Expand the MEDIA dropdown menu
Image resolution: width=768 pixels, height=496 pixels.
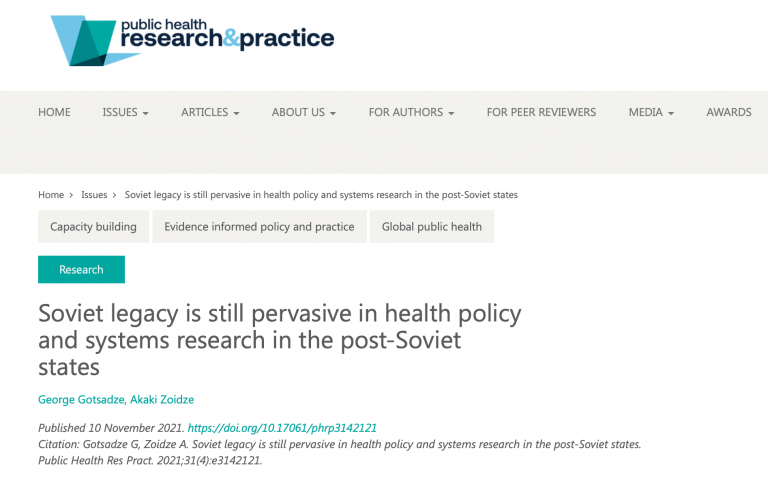tap(651, 112)
